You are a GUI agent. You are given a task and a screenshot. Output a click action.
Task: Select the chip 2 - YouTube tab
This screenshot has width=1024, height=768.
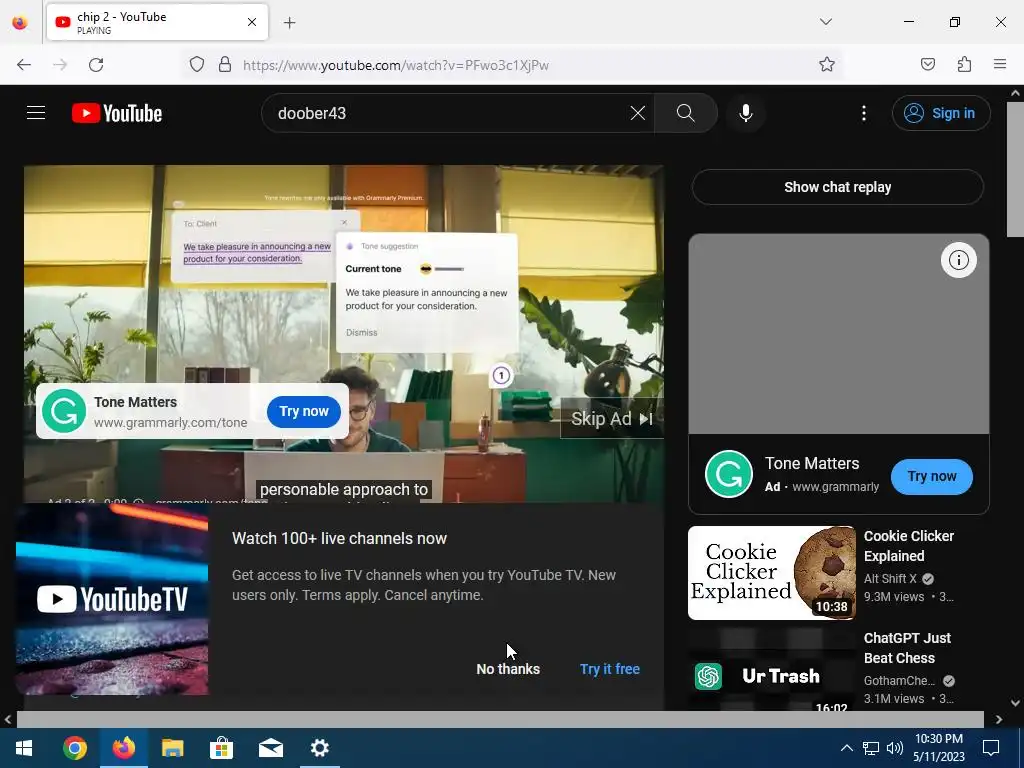tap(157, 22)
